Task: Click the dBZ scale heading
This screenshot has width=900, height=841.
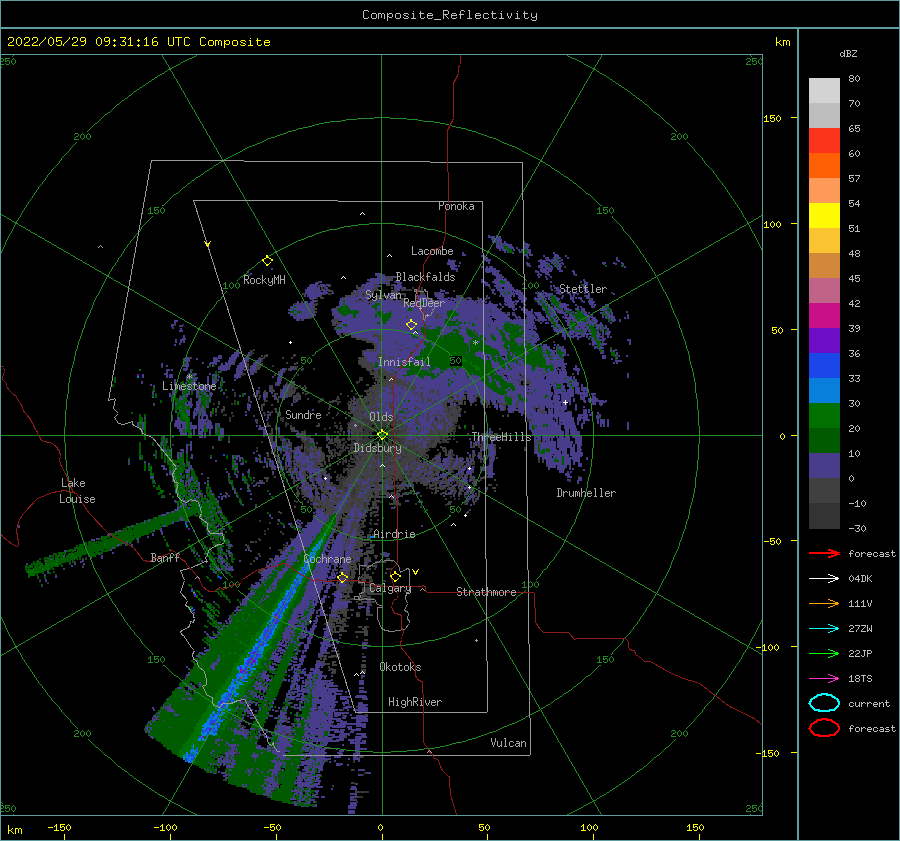Action: 848,53
